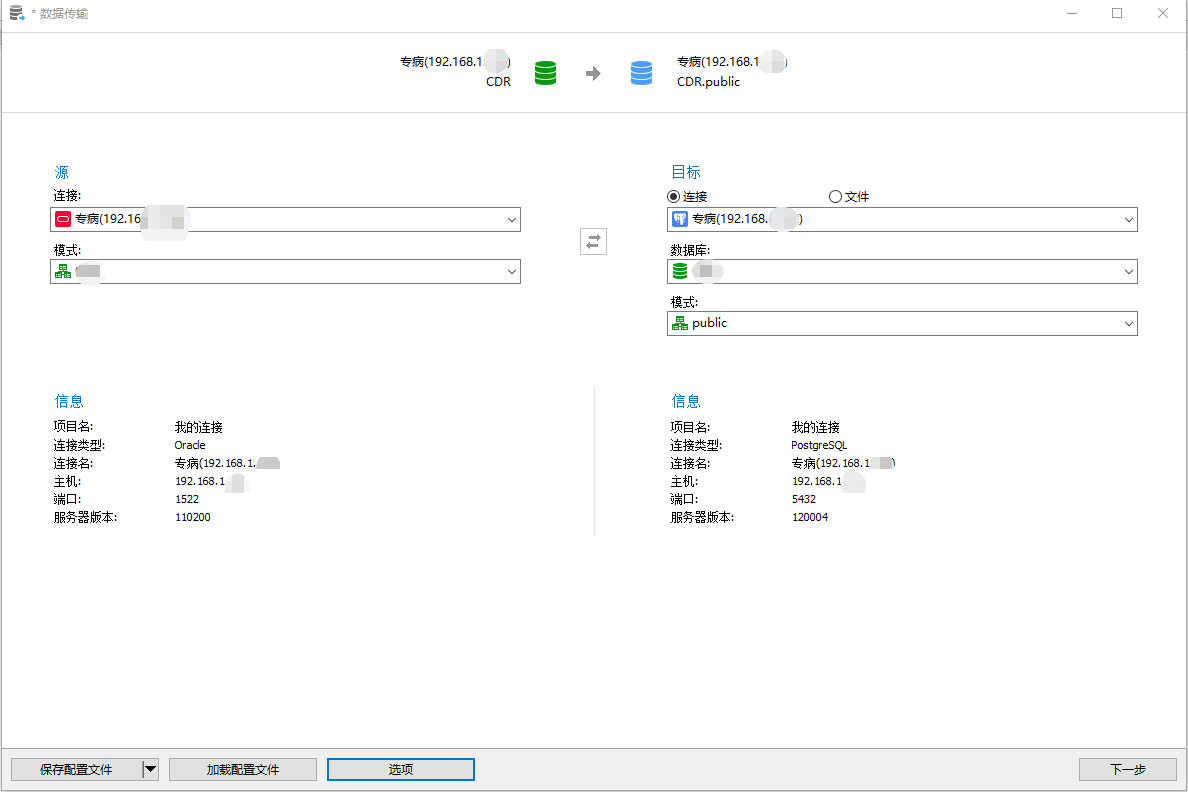The width and height of the screenshot is (1188, 792).
Task: Open the source 模式 dropdown
Action: point(512,271)
